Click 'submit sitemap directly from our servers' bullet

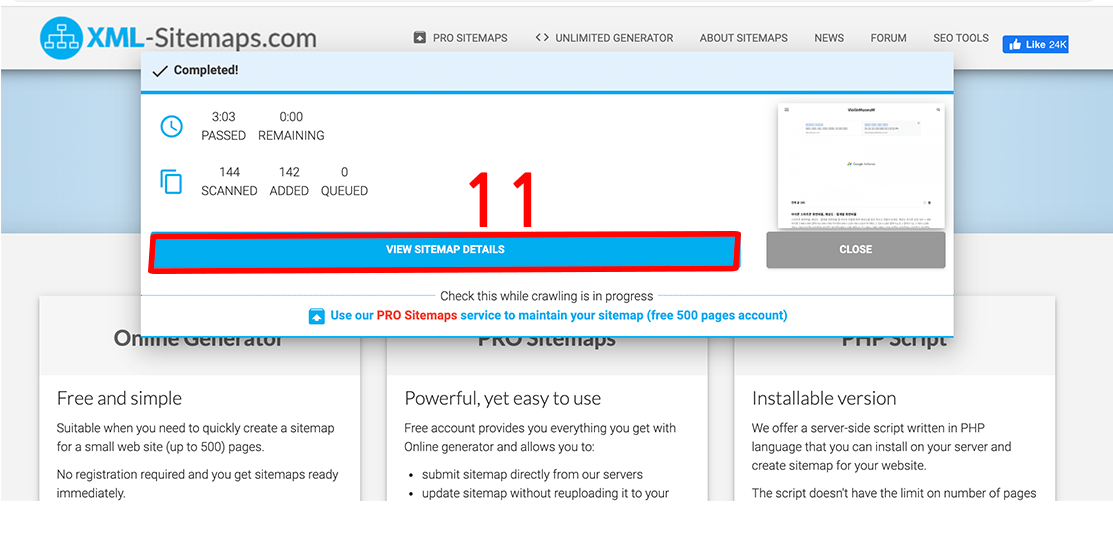pyautogui.click(x=532, y=474)
